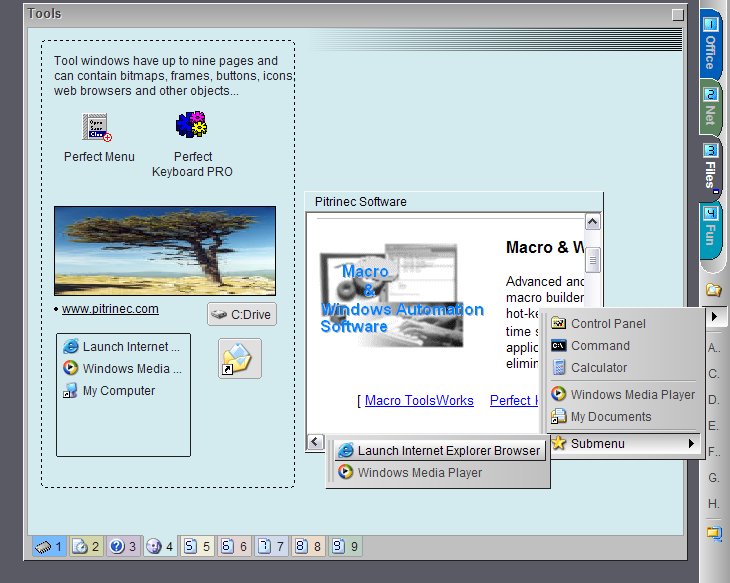Click the desert tree bitmap image
Image resolution: width=730 pixels, height=583 pixels.
click(165, 251)
